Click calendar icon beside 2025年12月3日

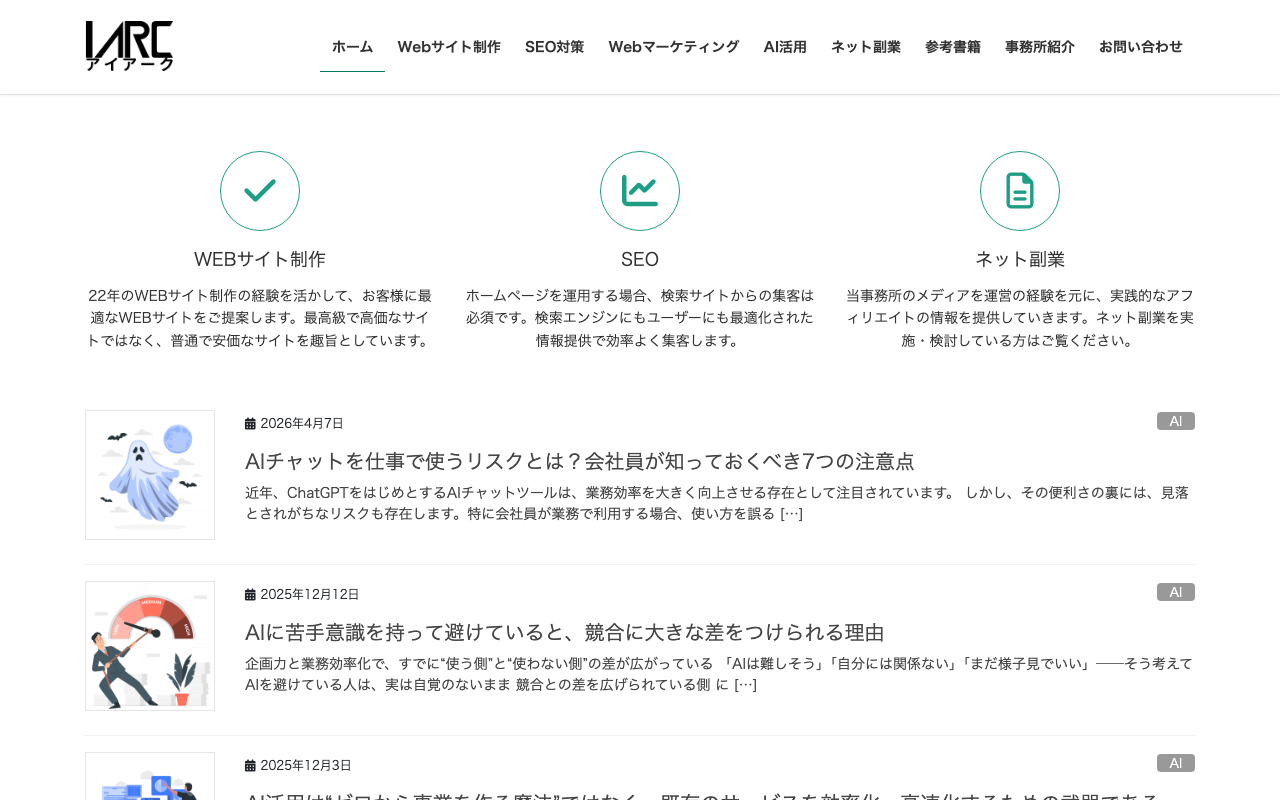[x=250, y=766]
